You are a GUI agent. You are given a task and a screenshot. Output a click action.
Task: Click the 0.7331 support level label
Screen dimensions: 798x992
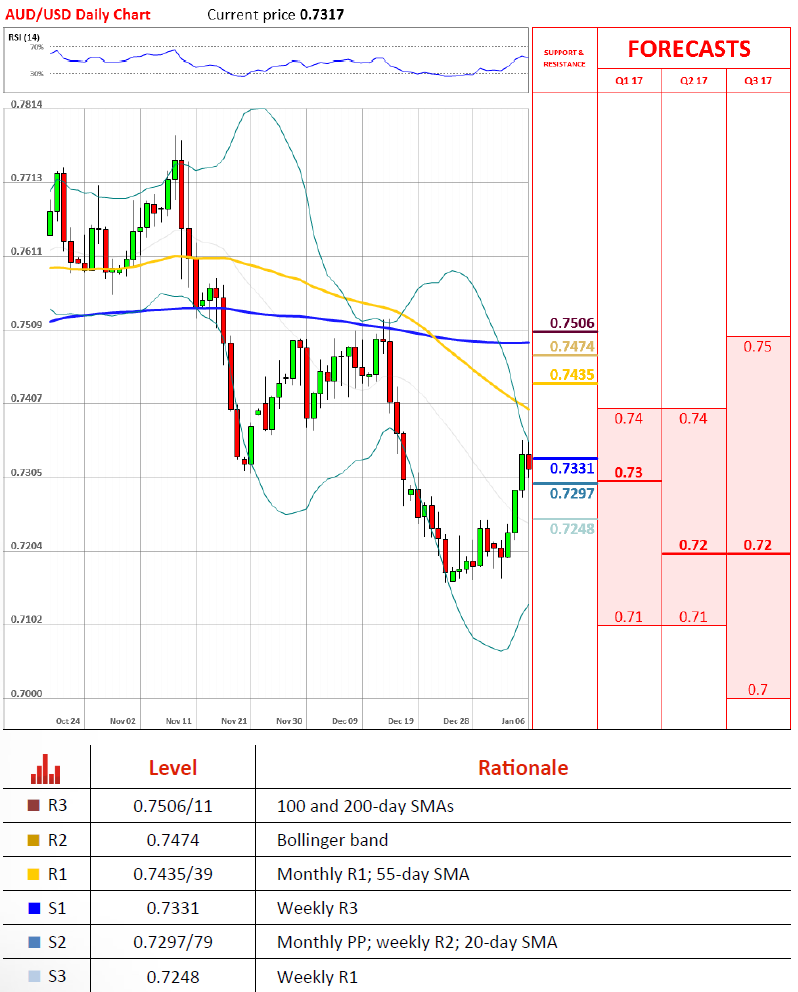coord(572,468)
